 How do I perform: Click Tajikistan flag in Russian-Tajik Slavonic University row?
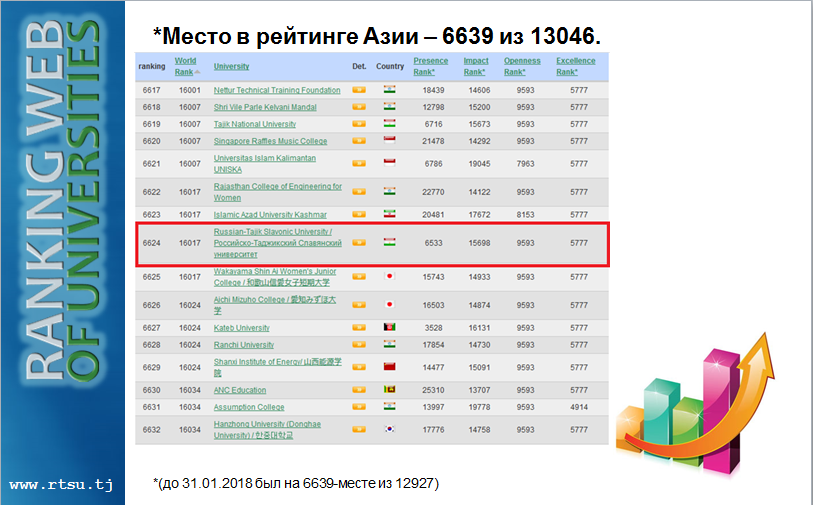pyautogui.click(x=389, y=242)
